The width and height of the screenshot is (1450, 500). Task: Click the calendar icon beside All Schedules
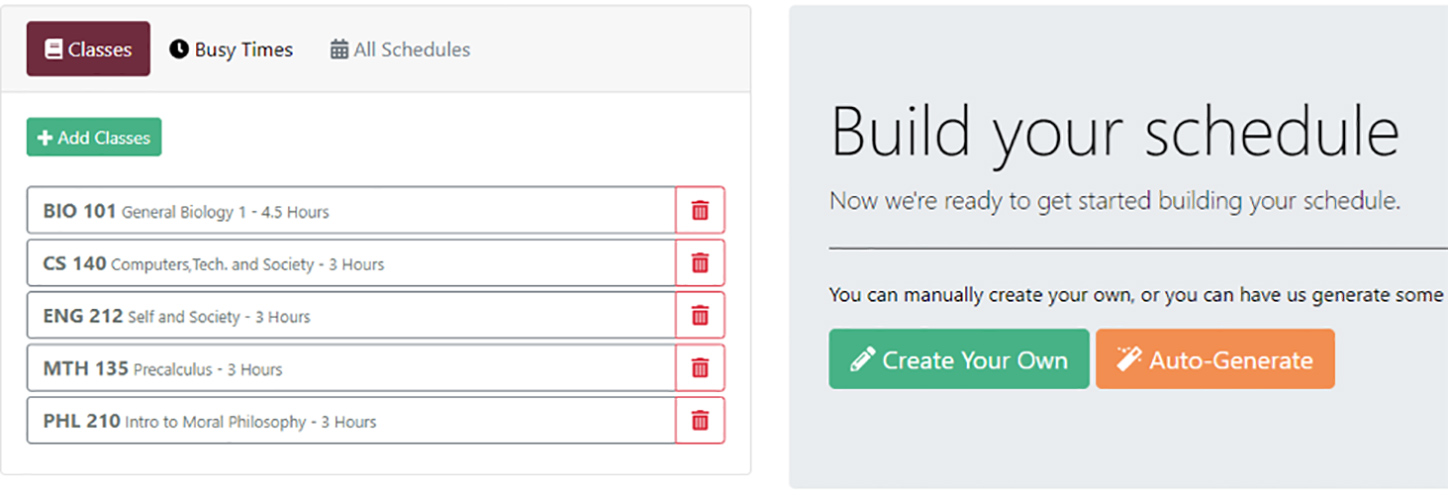[x=340, y=49]
